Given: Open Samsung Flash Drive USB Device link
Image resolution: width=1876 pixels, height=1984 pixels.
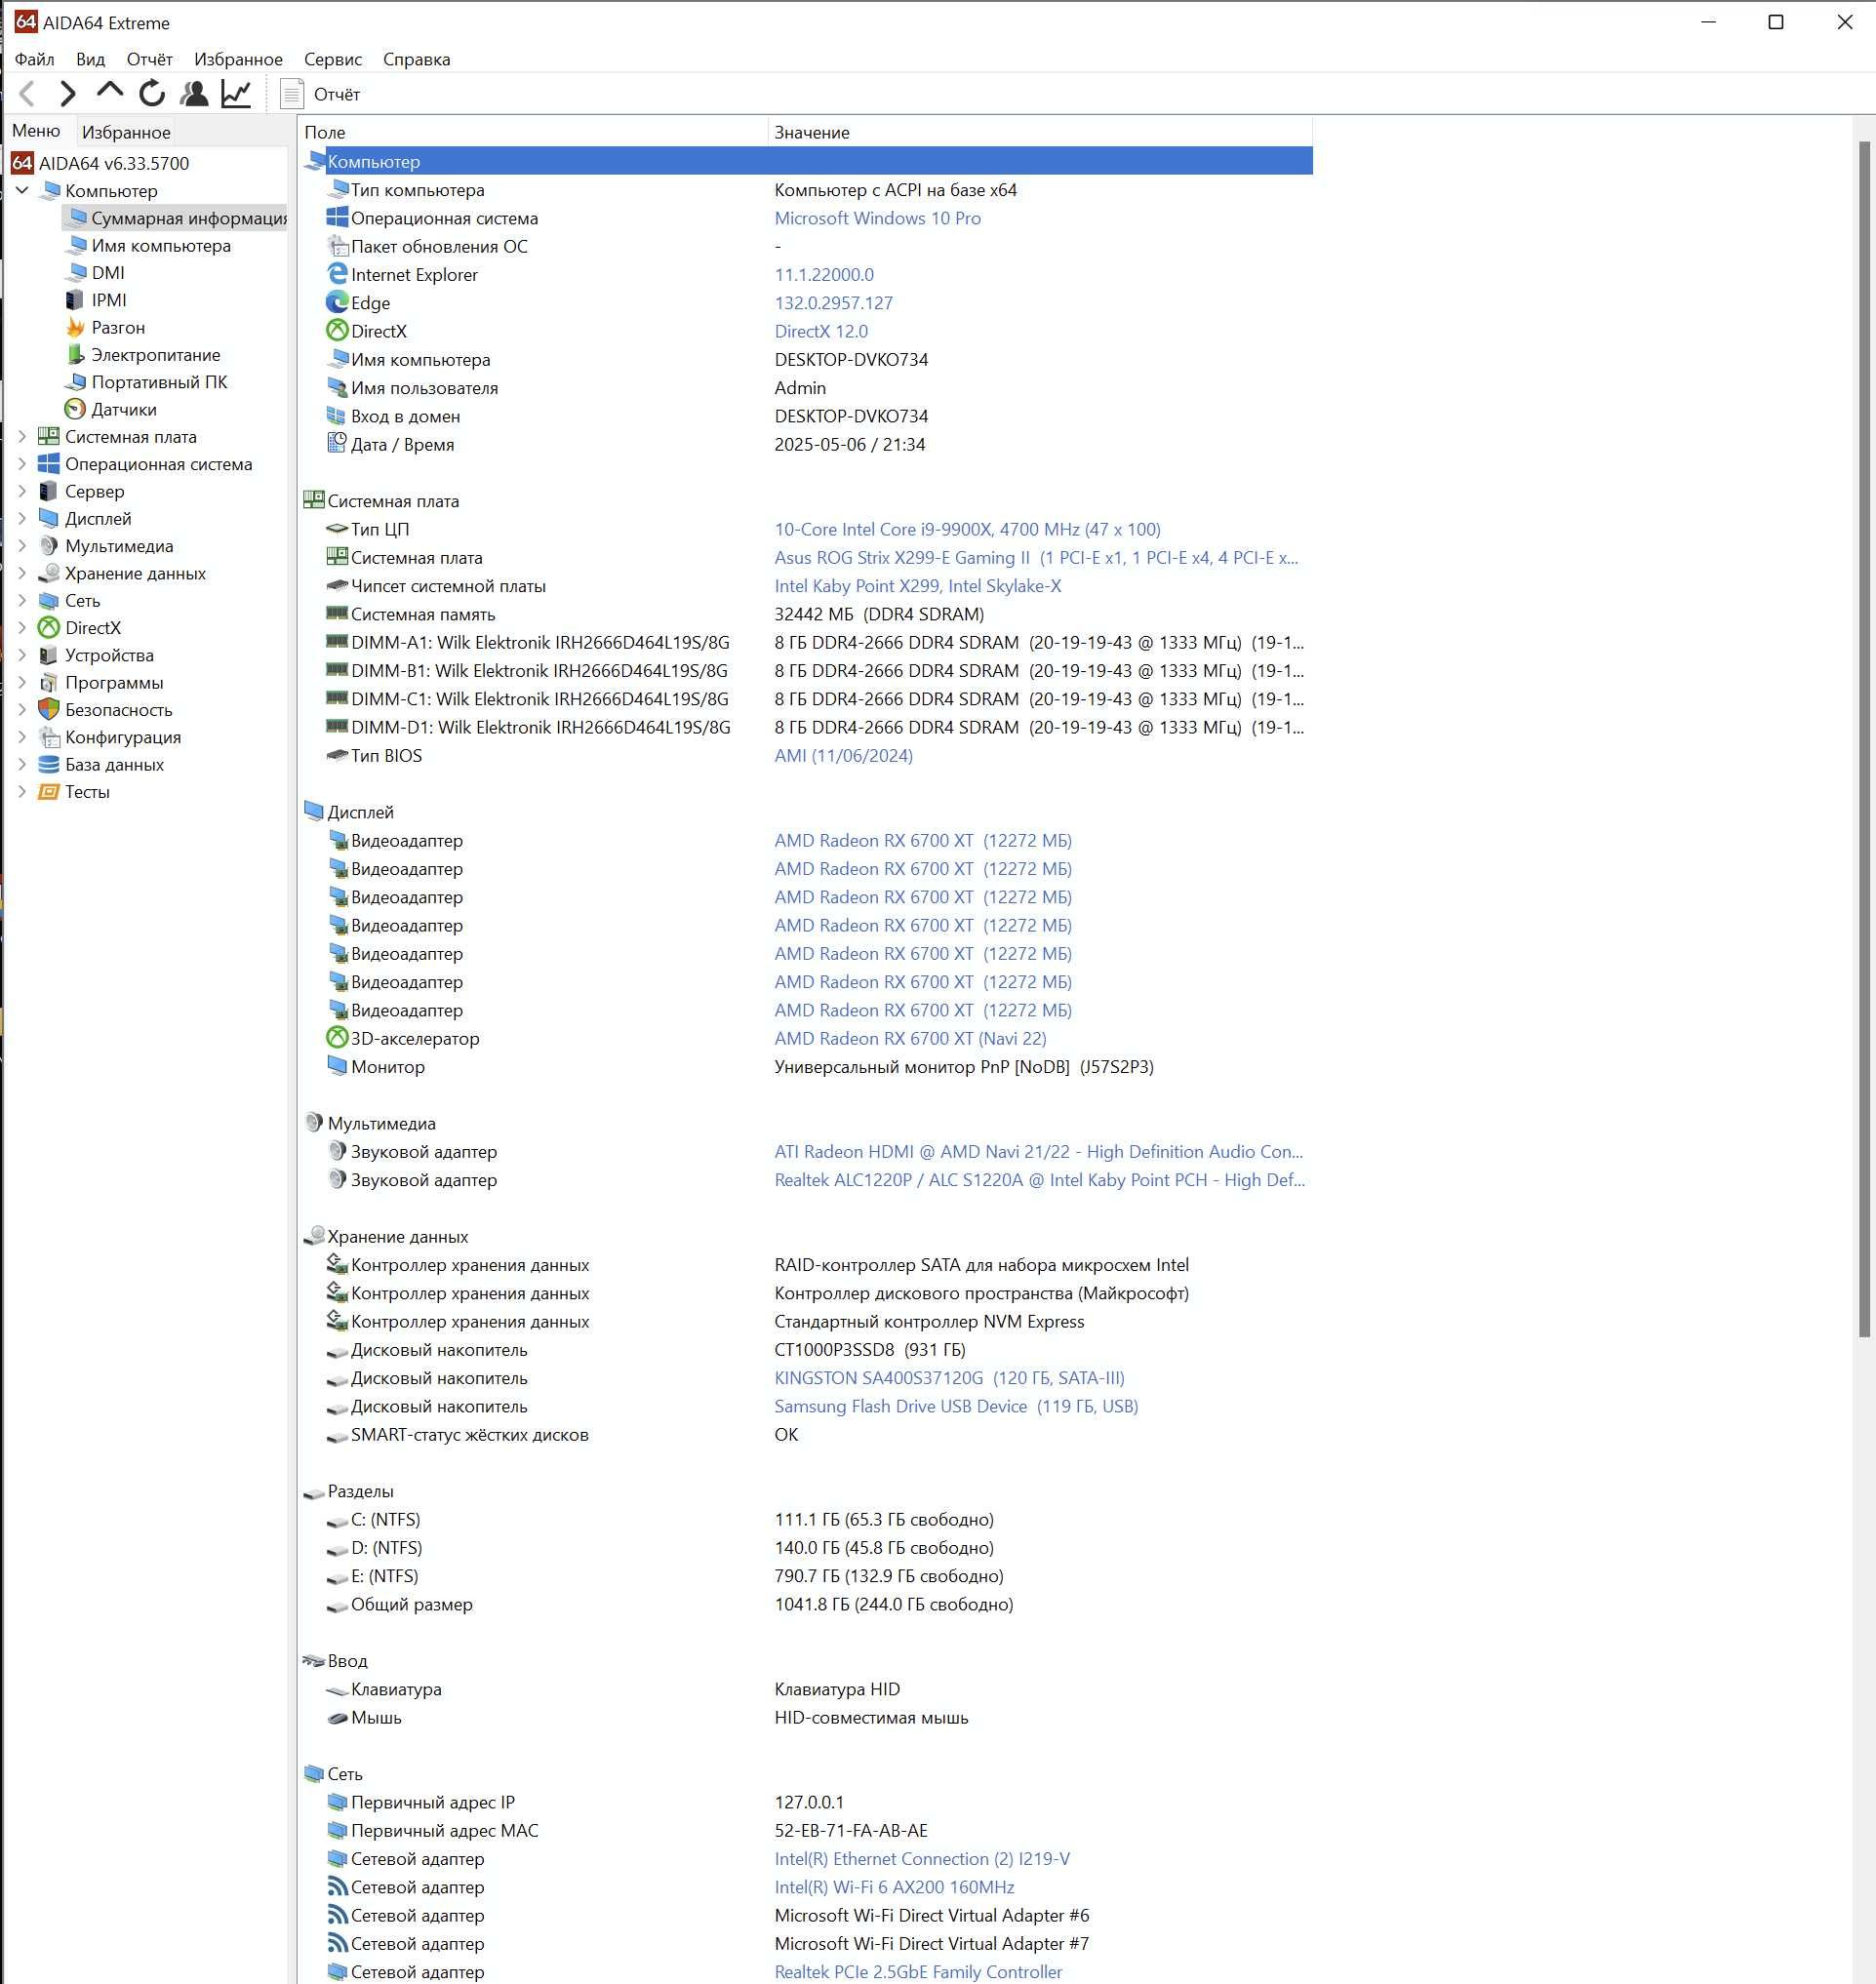Looking at the screenshot, I should point(956,1406).
